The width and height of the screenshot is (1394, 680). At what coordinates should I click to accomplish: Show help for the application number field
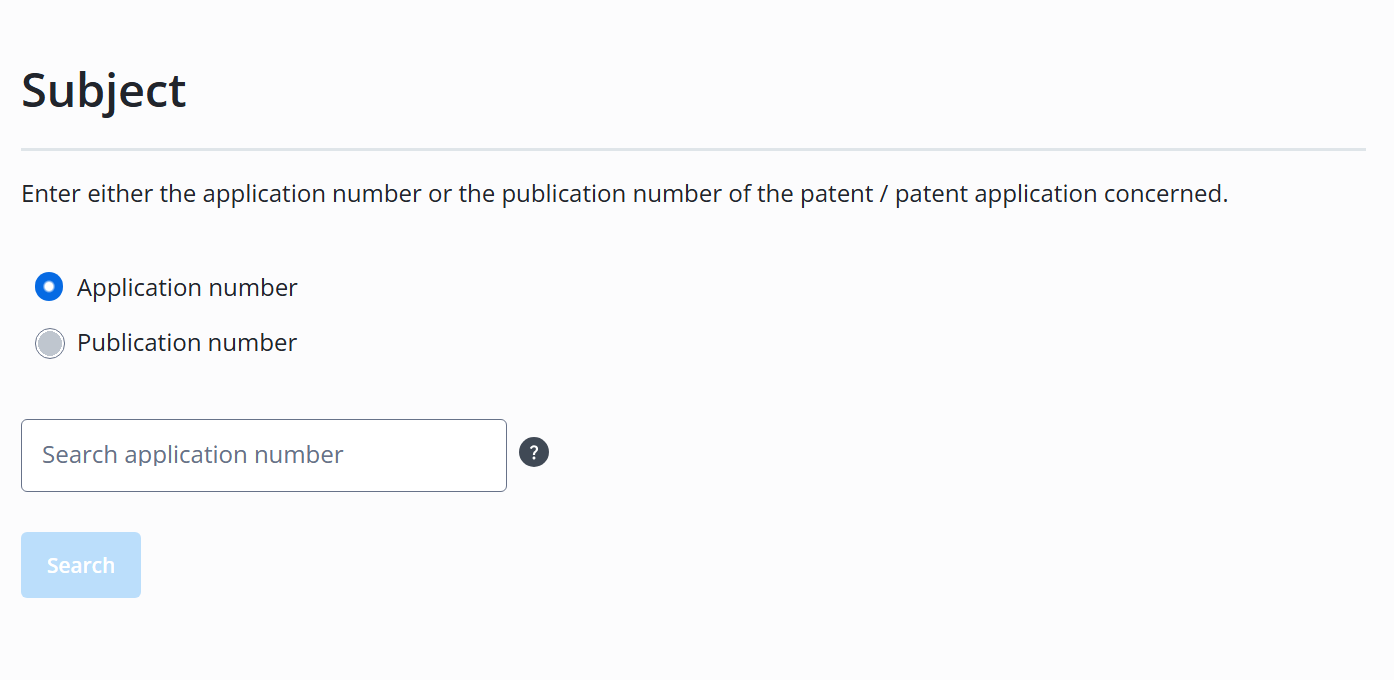pyautogui.click(x=534, y=453)
